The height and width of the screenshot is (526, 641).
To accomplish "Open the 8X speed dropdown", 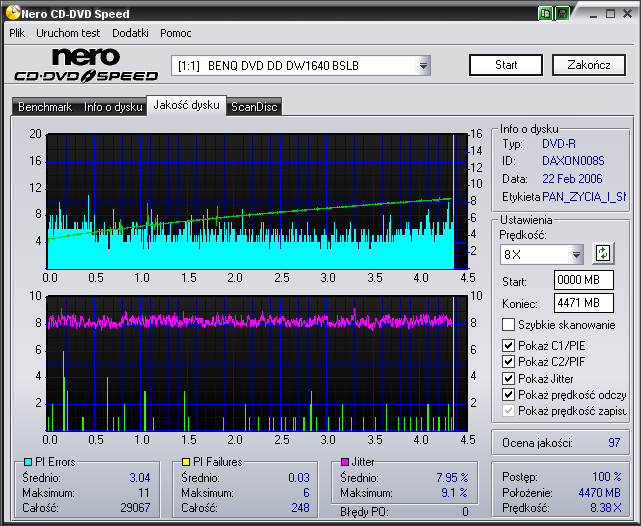I will (576, 255).
